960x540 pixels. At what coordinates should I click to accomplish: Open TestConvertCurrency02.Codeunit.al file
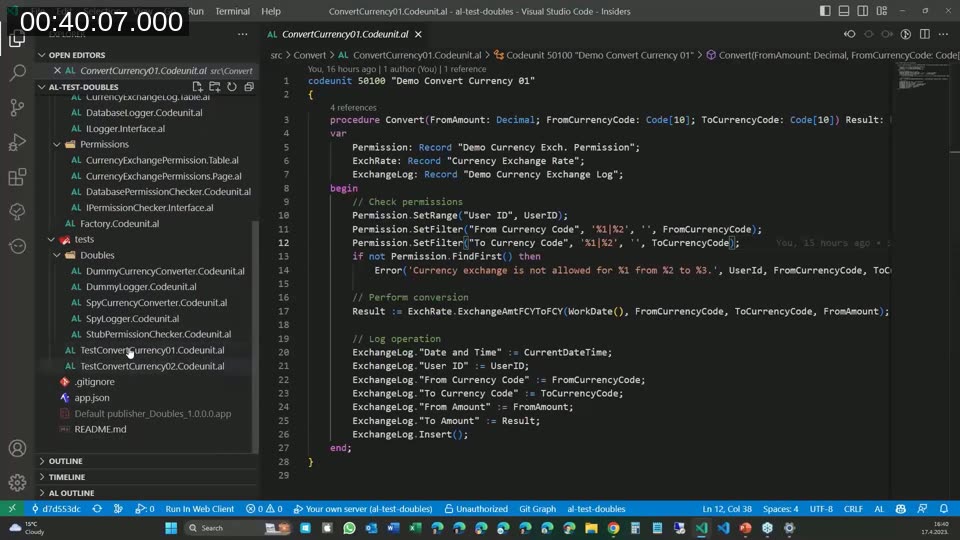(152, 366)
